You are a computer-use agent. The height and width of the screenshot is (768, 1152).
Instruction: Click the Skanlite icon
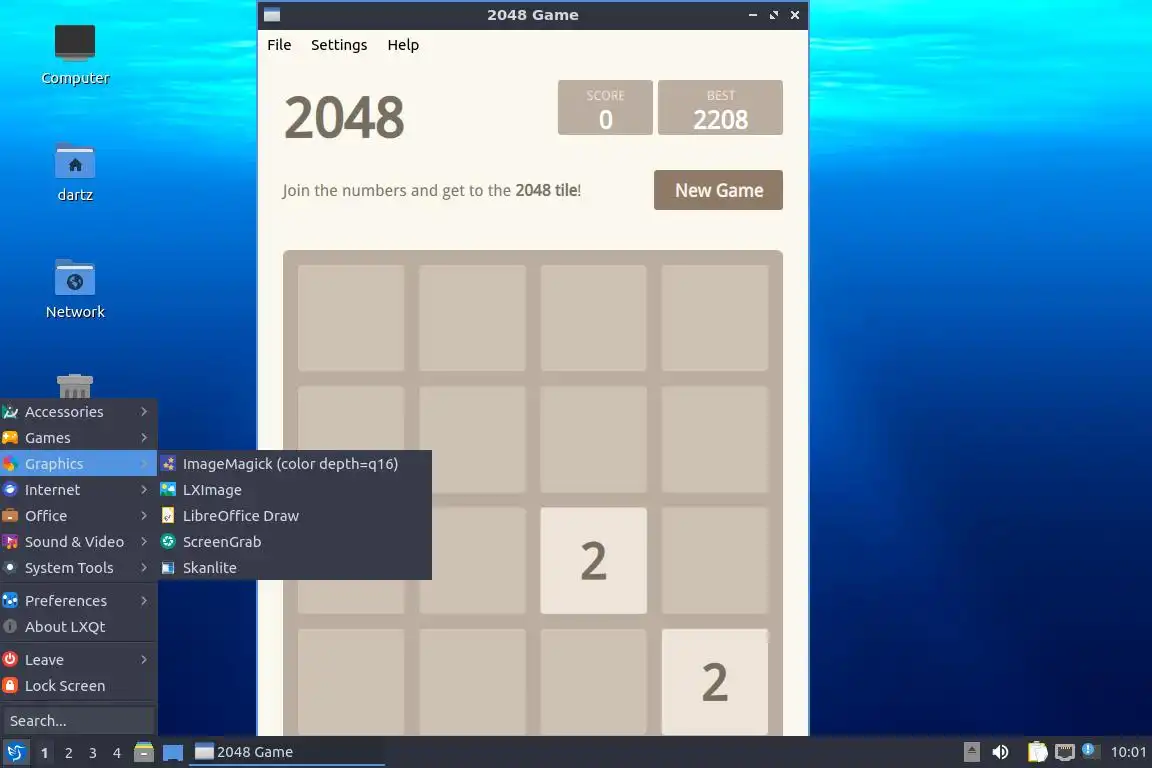click(x=168, y=568)
